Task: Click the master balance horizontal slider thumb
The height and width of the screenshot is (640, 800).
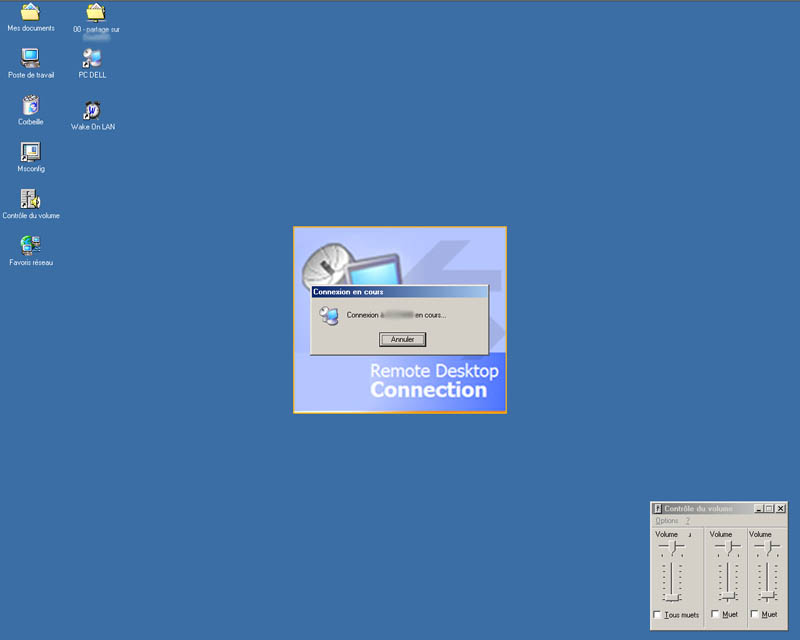Action: tap(672, 548)
